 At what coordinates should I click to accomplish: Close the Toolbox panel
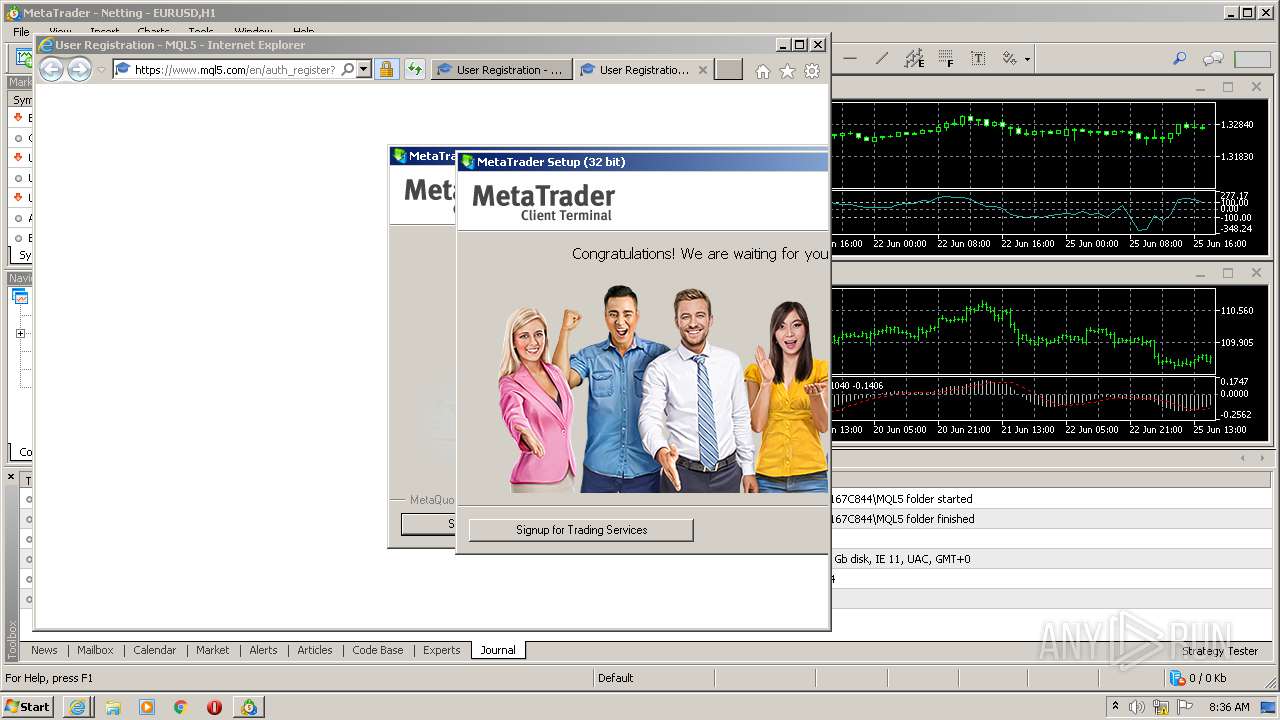(12, 477)
